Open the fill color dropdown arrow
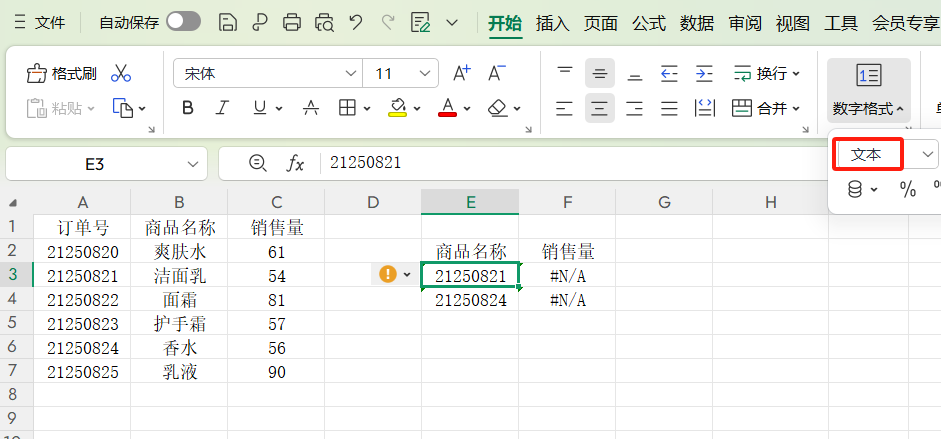 tap(417, 109)
